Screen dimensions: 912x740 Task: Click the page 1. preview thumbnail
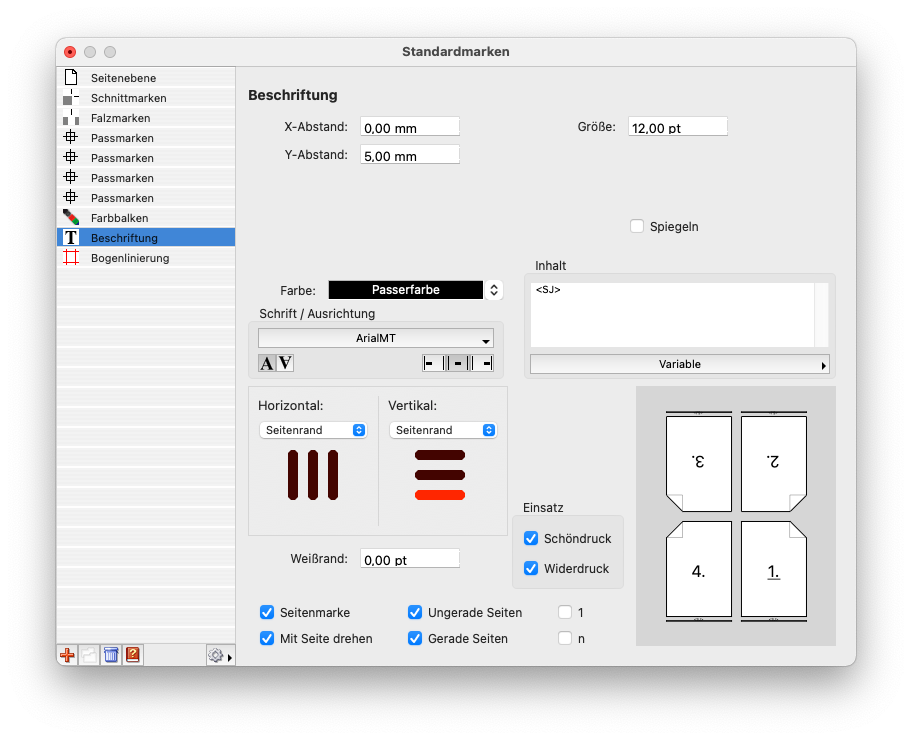(x=774, y=569)
